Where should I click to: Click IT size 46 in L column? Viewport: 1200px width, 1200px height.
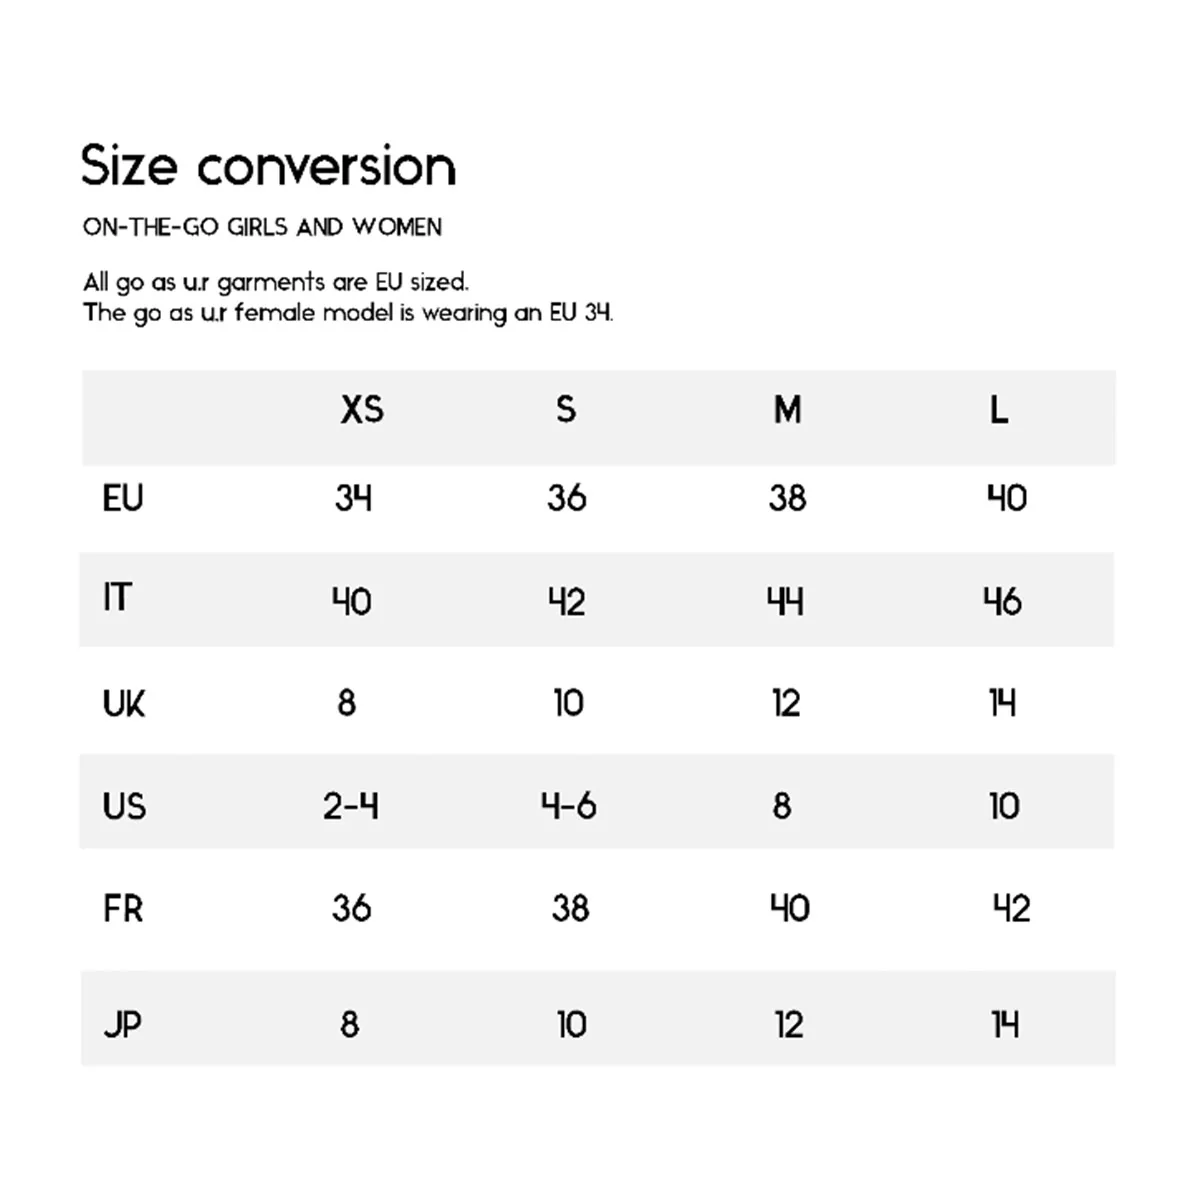point(1002,601)
